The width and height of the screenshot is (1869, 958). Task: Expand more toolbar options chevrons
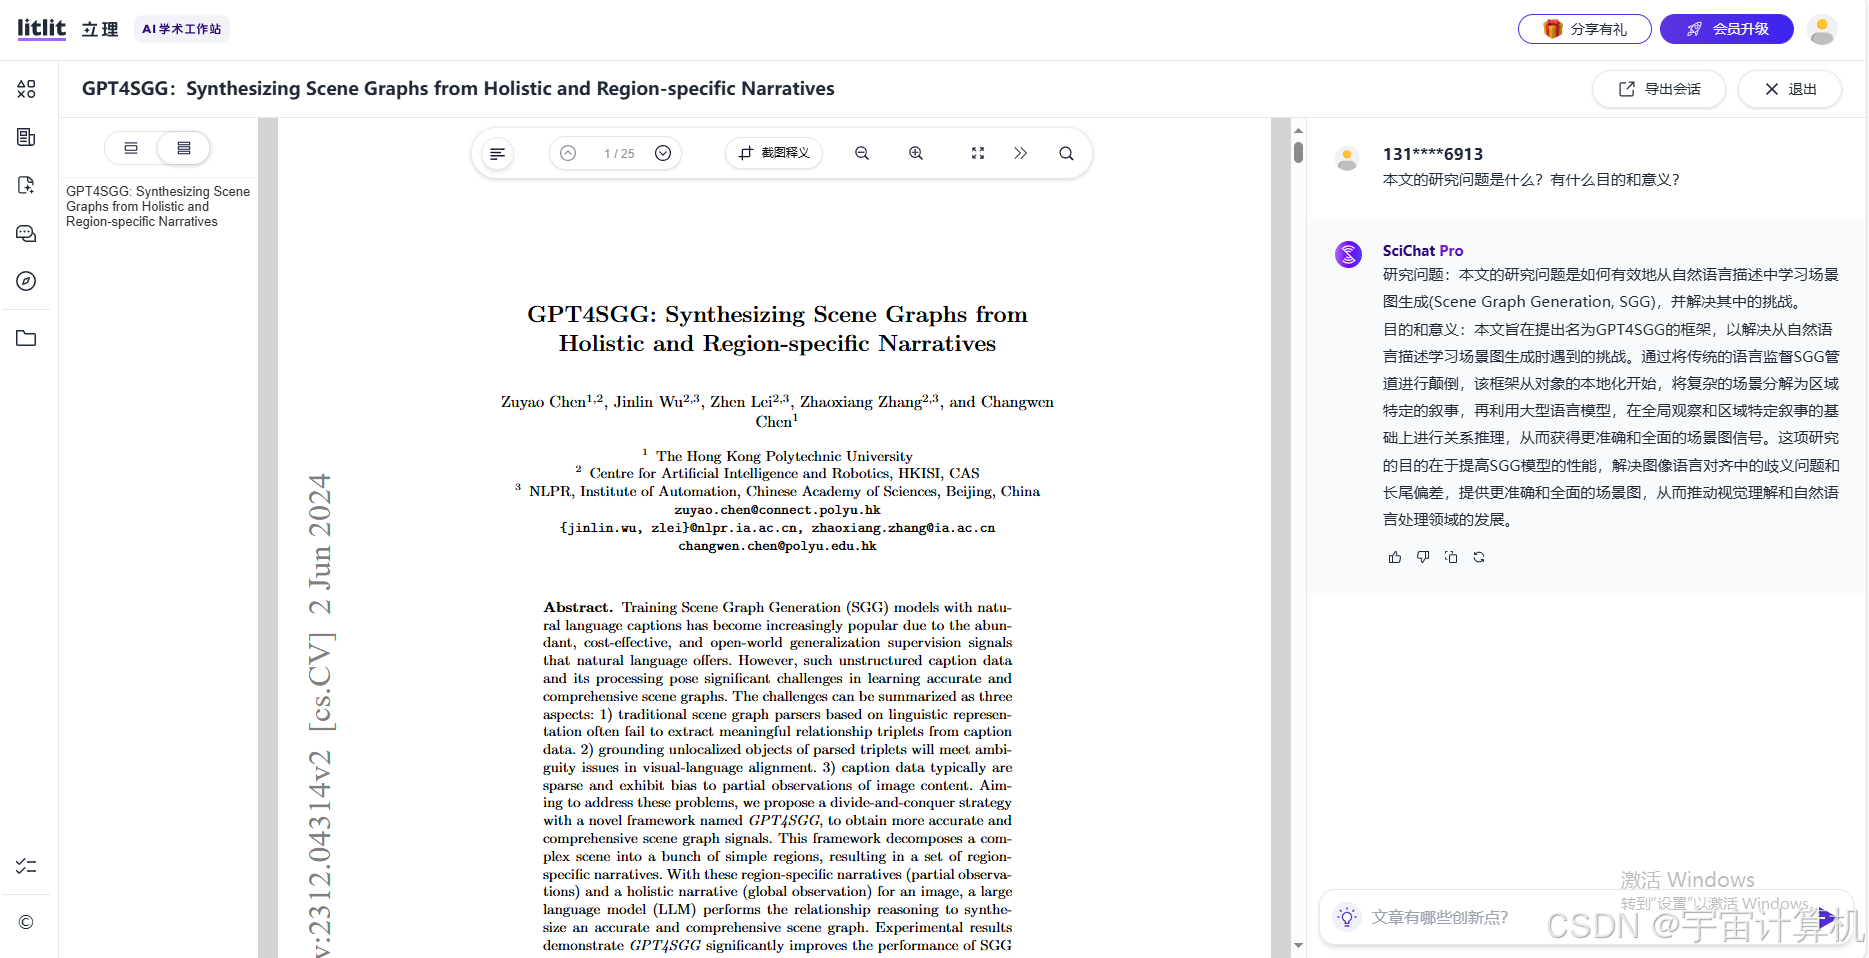[x=1020, y=153]
